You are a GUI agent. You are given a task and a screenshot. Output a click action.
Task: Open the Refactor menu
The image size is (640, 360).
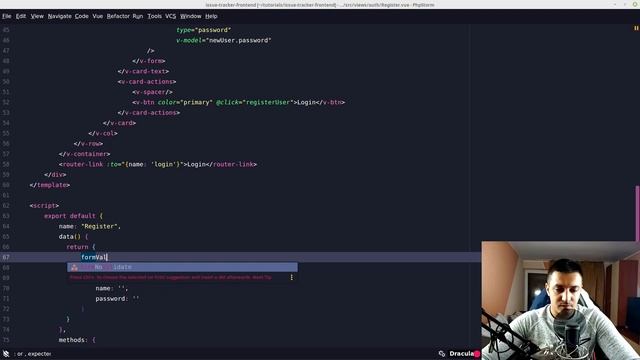118,16
